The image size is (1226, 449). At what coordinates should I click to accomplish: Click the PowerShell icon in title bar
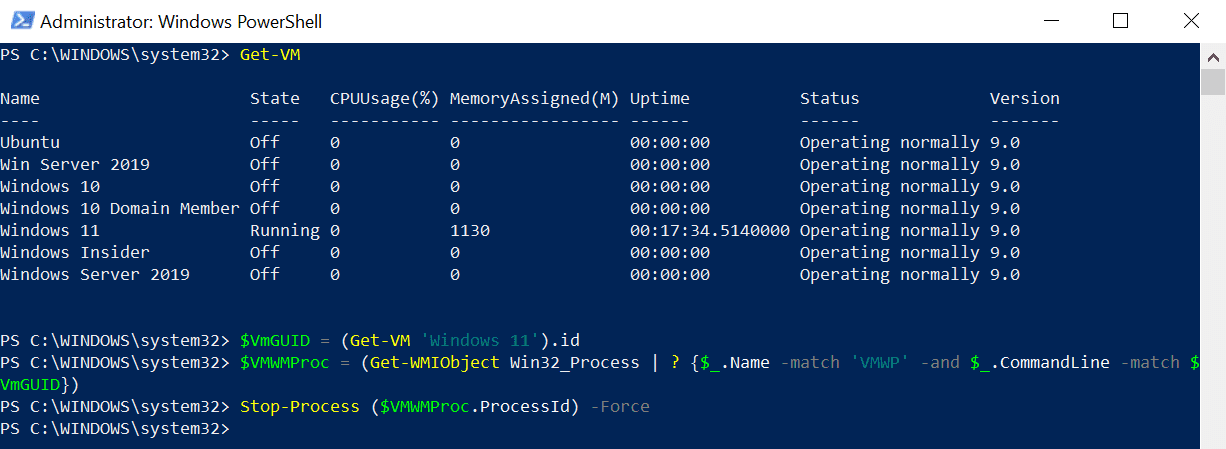point(18,21)
